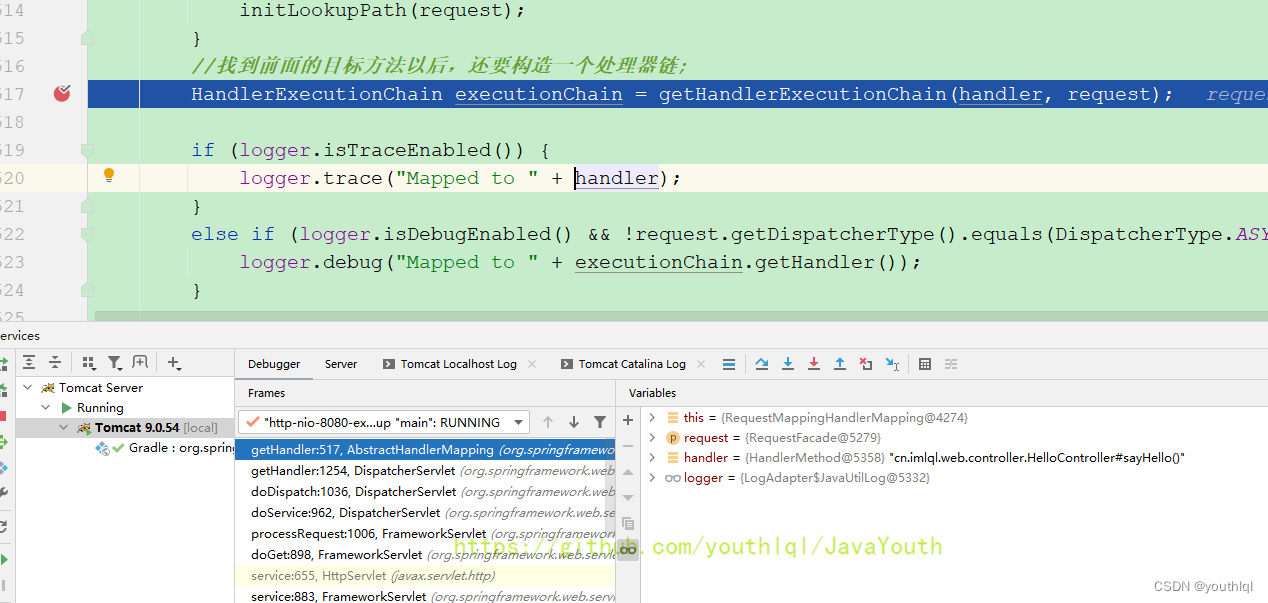Collapse the Tomcat Server tree node

pyautogui.click(x=28, y=387)
